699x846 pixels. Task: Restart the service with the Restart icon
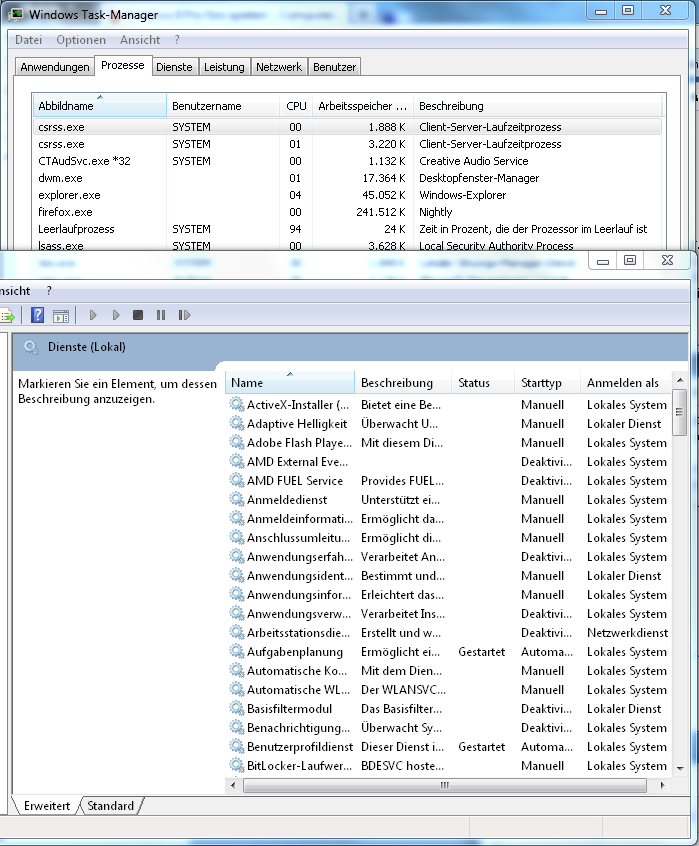click(x=184, y=315)
